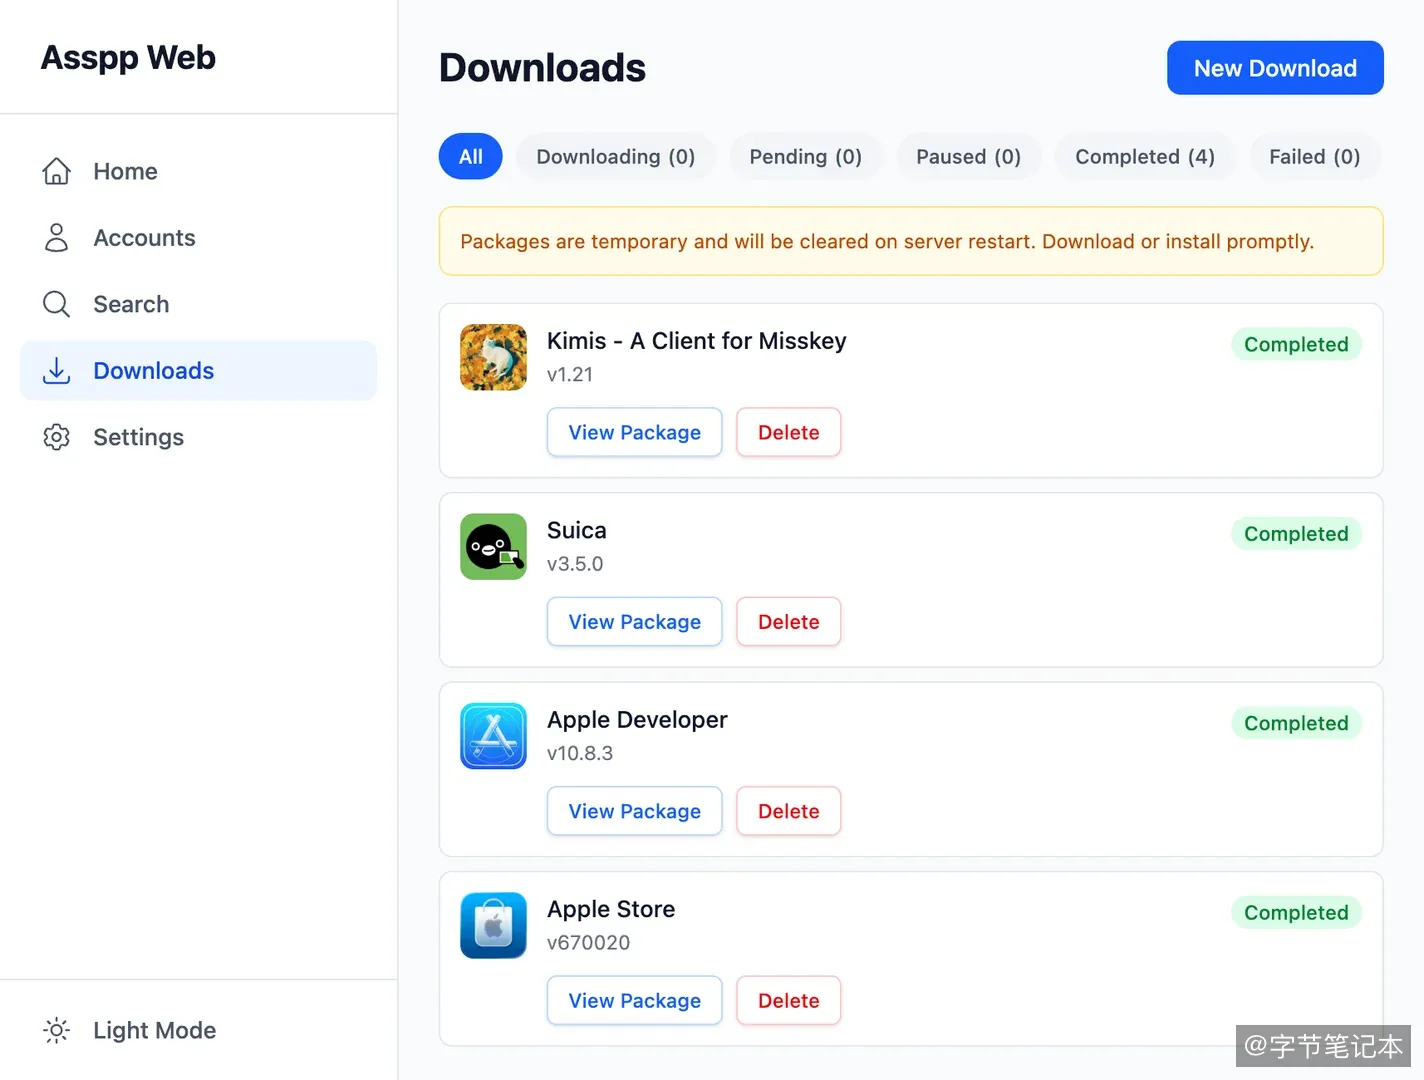Click the "Suica" app title
This screenshot has width=1424, height=1080.
coord(576,530)
